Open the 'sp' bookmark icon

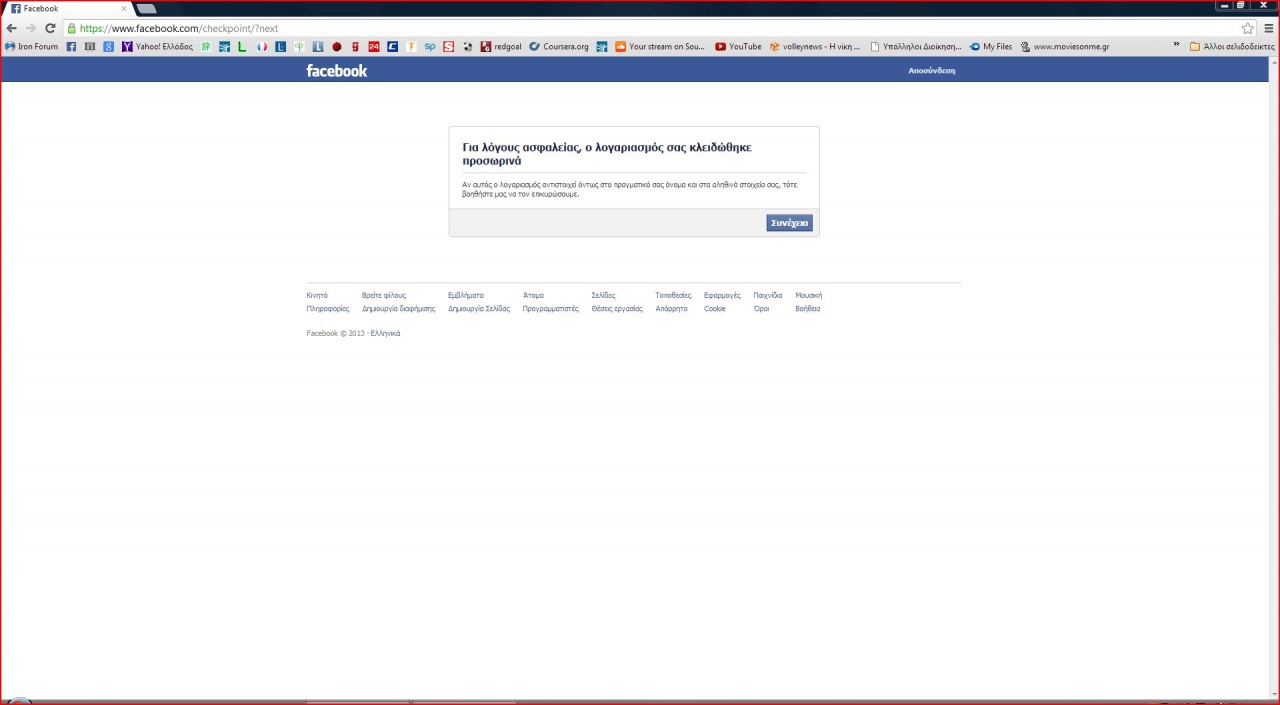coord(430,46)
